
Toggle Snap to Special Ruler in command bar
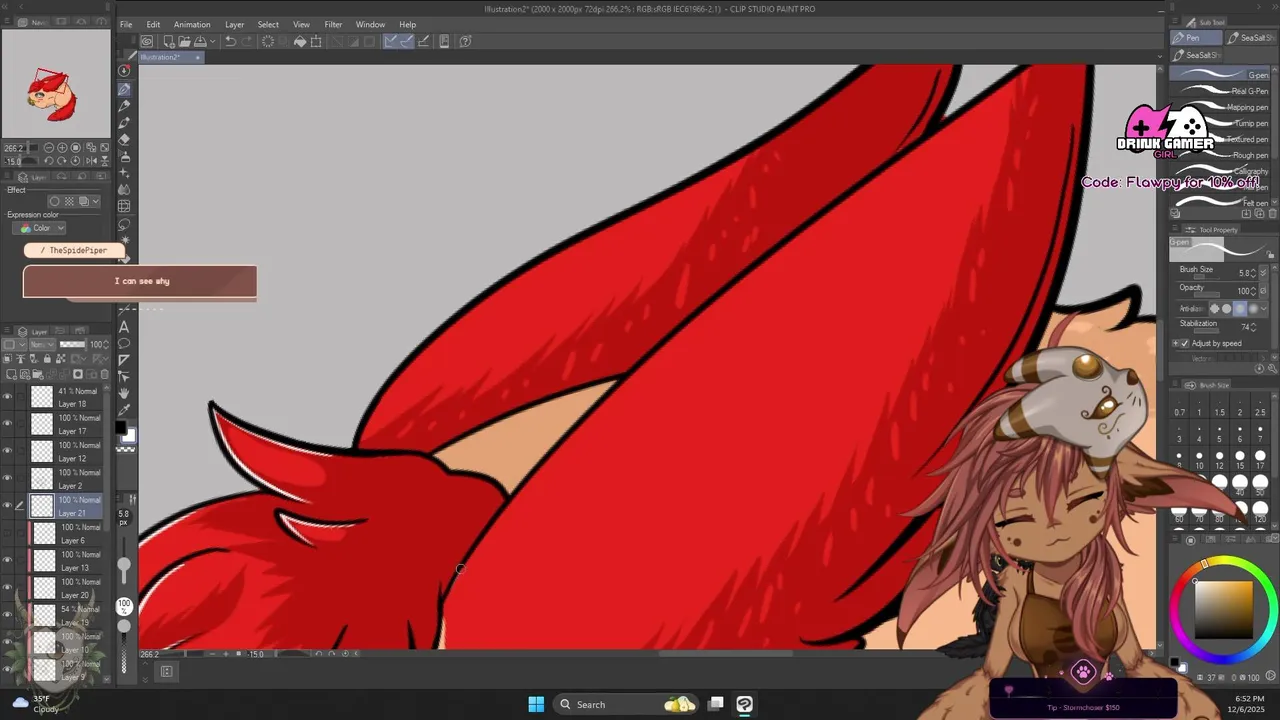[x=407, y=41]
